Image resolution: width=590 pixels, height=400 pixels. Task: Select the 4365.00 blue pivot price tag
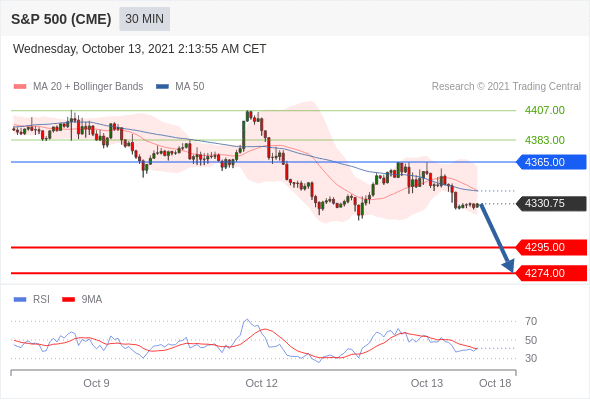551,162
